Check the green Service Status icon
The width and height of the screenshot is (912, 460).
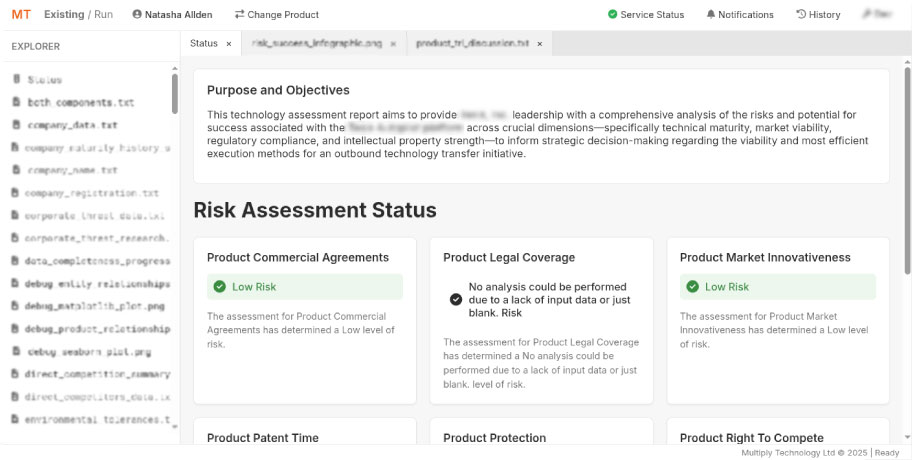(613, 14)
